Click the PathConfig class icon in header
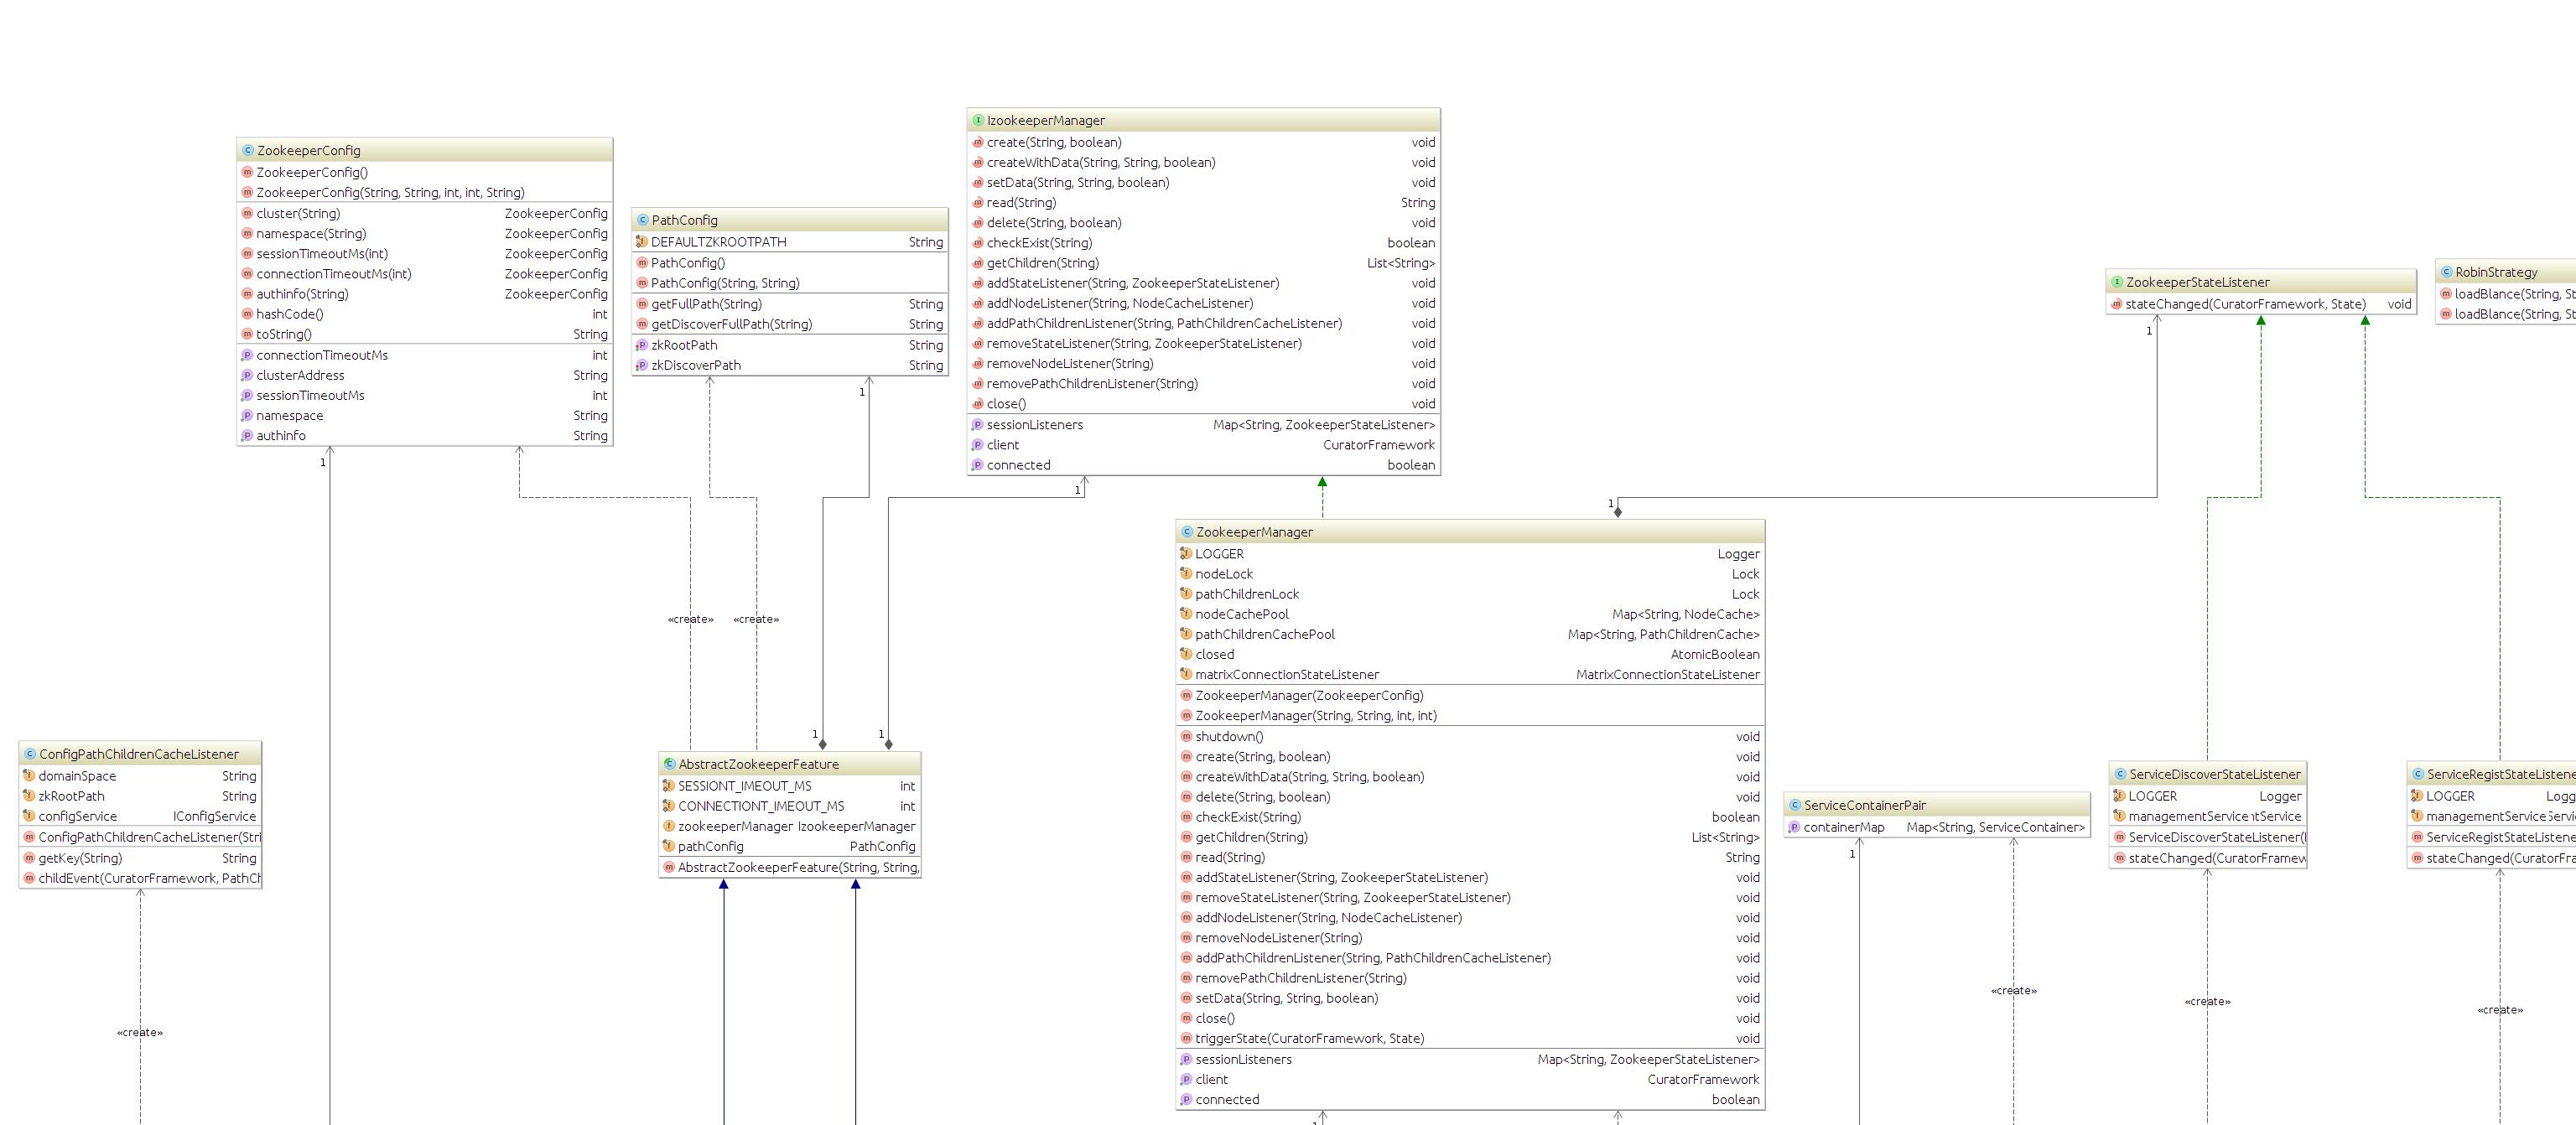Image resolution: width=2576 pixels, height=1125 pixels. click(x=643, y=221)
